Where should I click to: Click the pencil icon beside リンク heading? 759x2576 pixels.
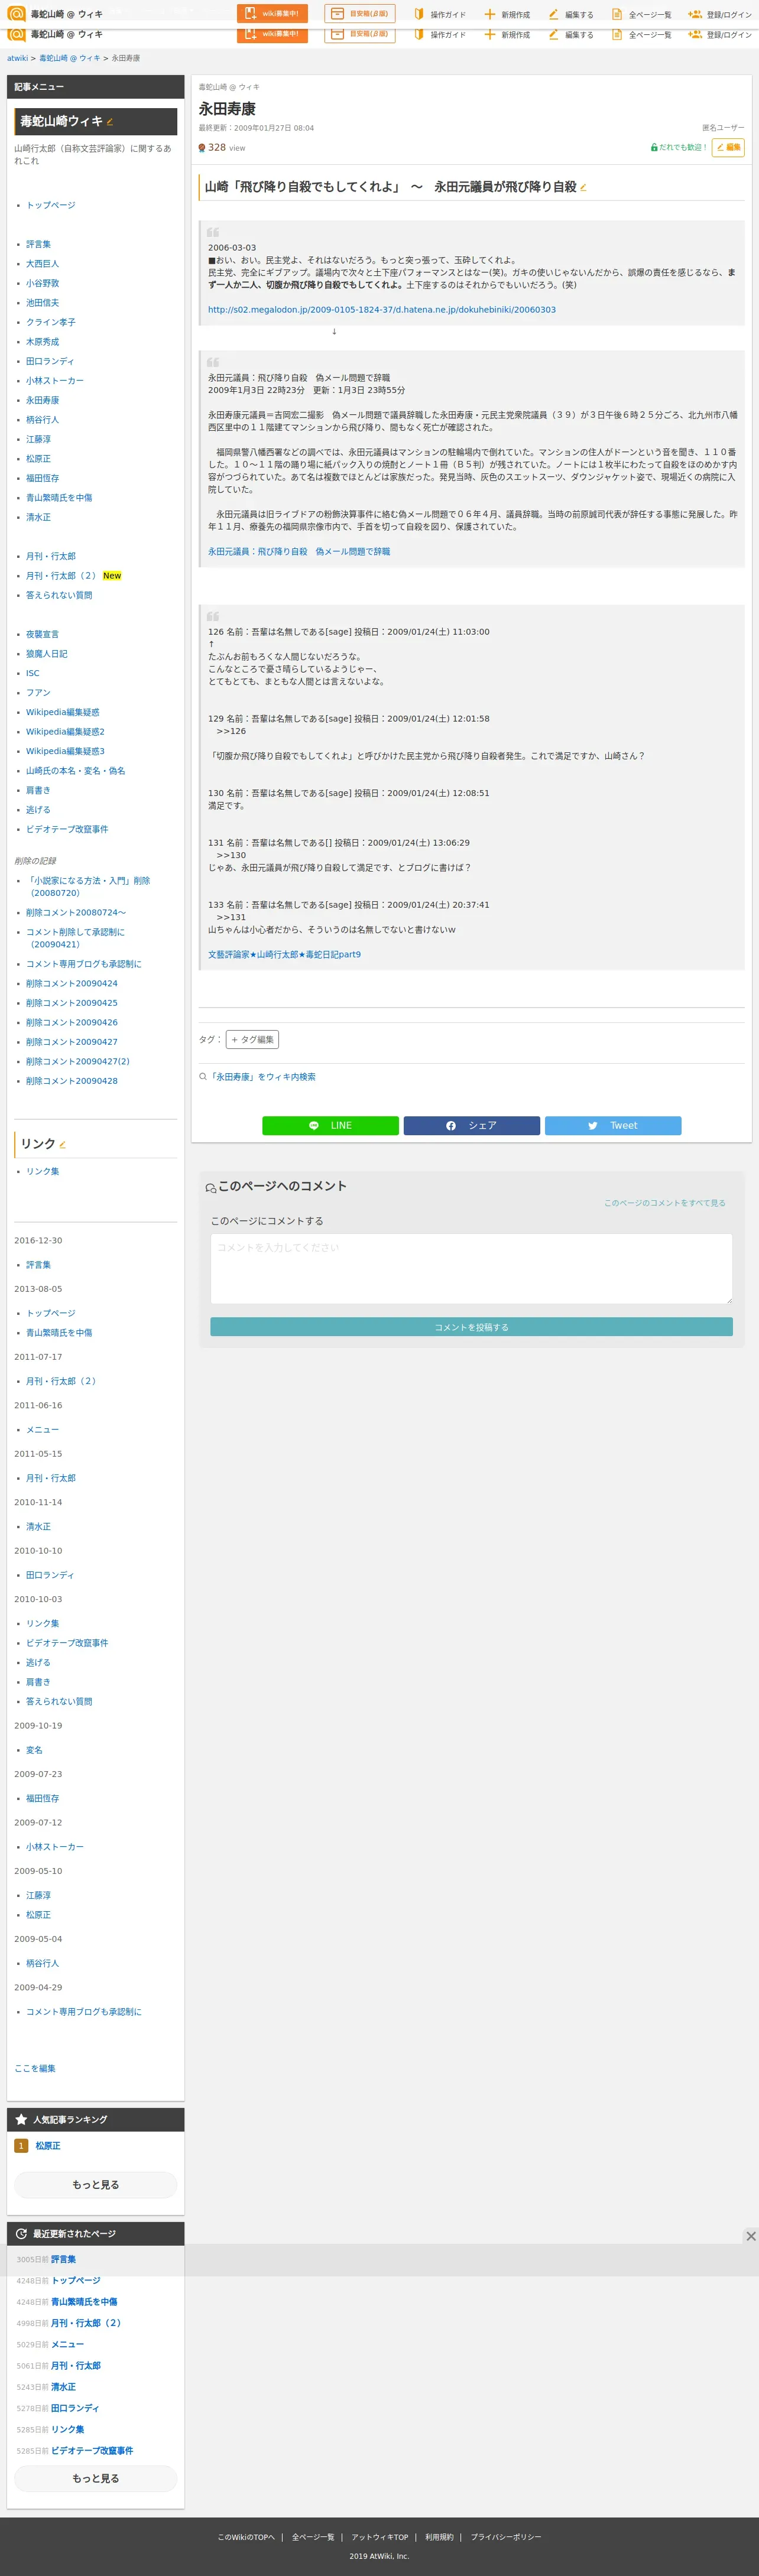click(x=63, y=1145)
